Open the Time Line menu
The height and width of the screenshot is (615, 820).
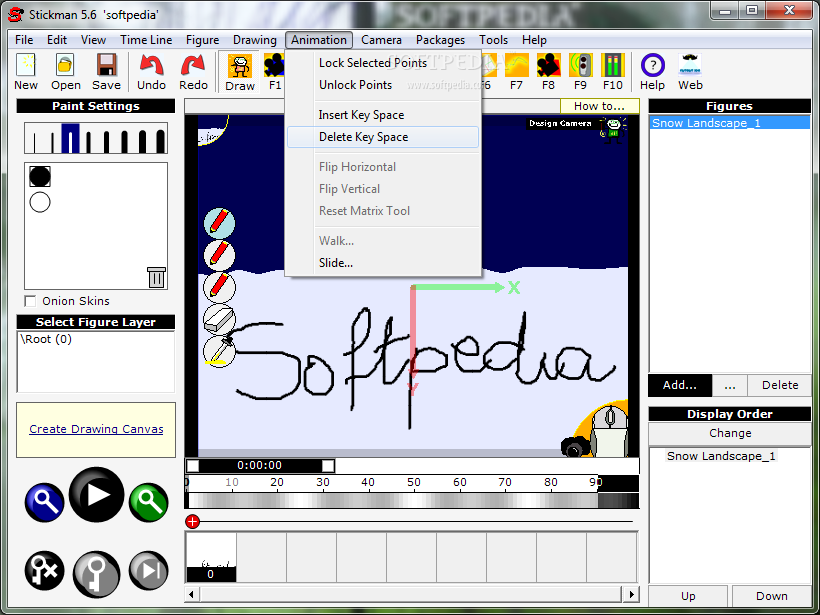146,40
